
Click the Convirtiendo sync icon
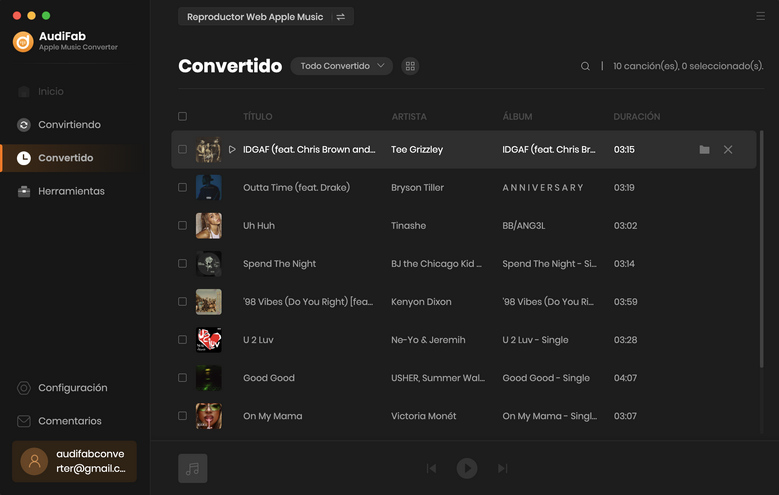(x=24, y=125)
